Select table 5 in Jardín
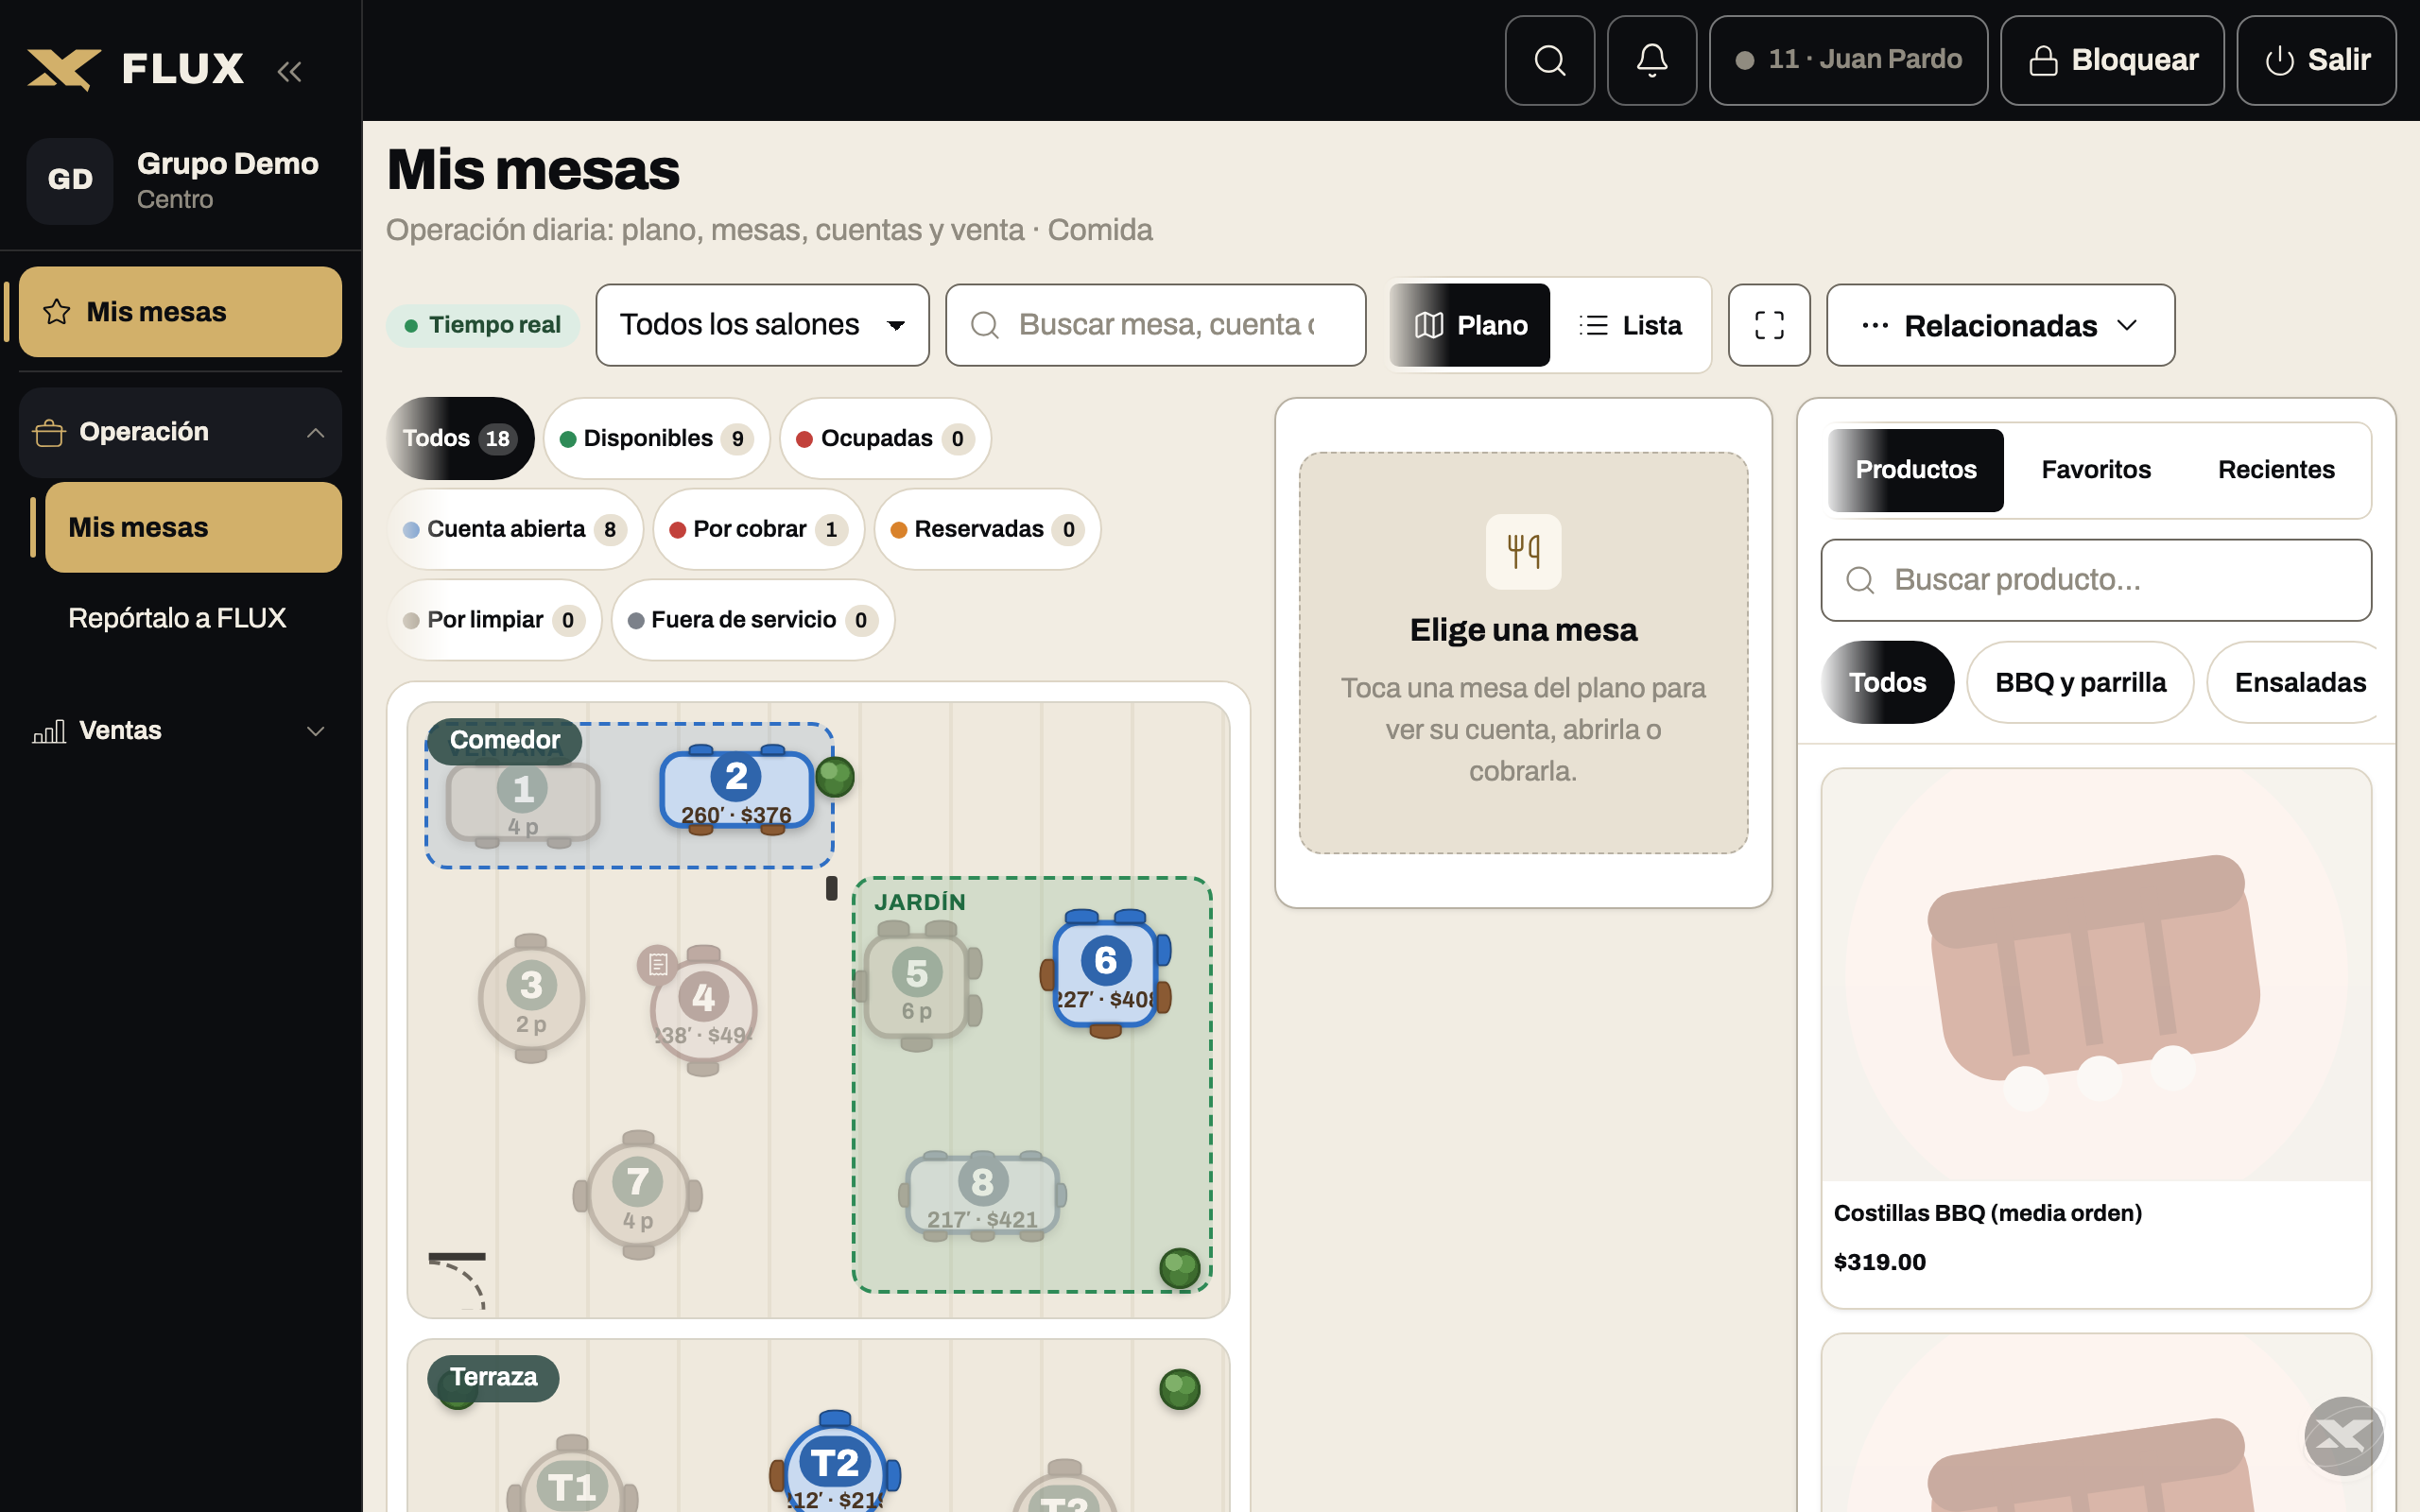 click(917, 986)
